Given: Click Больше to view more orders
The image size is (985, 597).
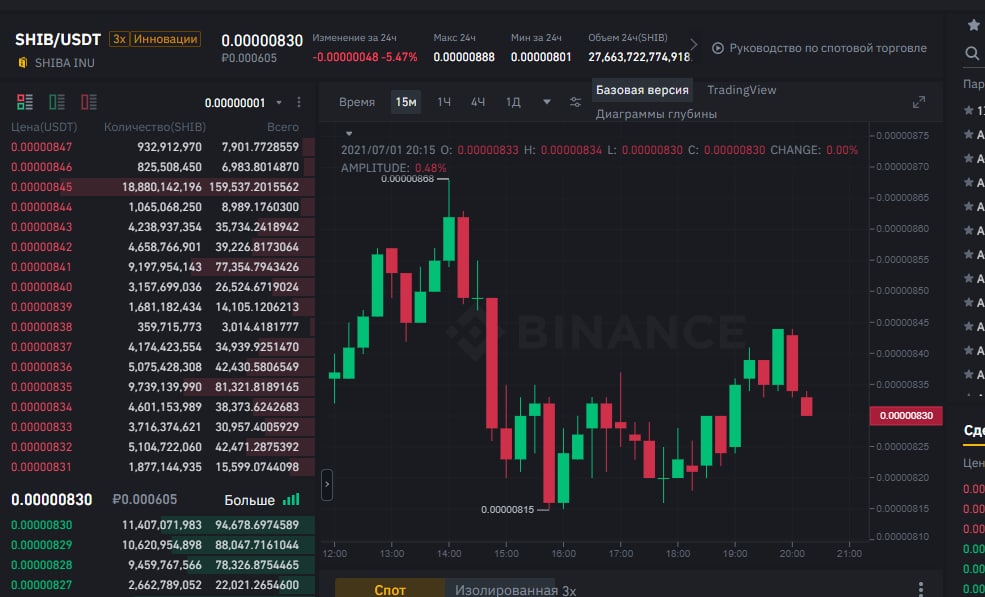Looking at the screenshot, I should click(x=249, y=500).
